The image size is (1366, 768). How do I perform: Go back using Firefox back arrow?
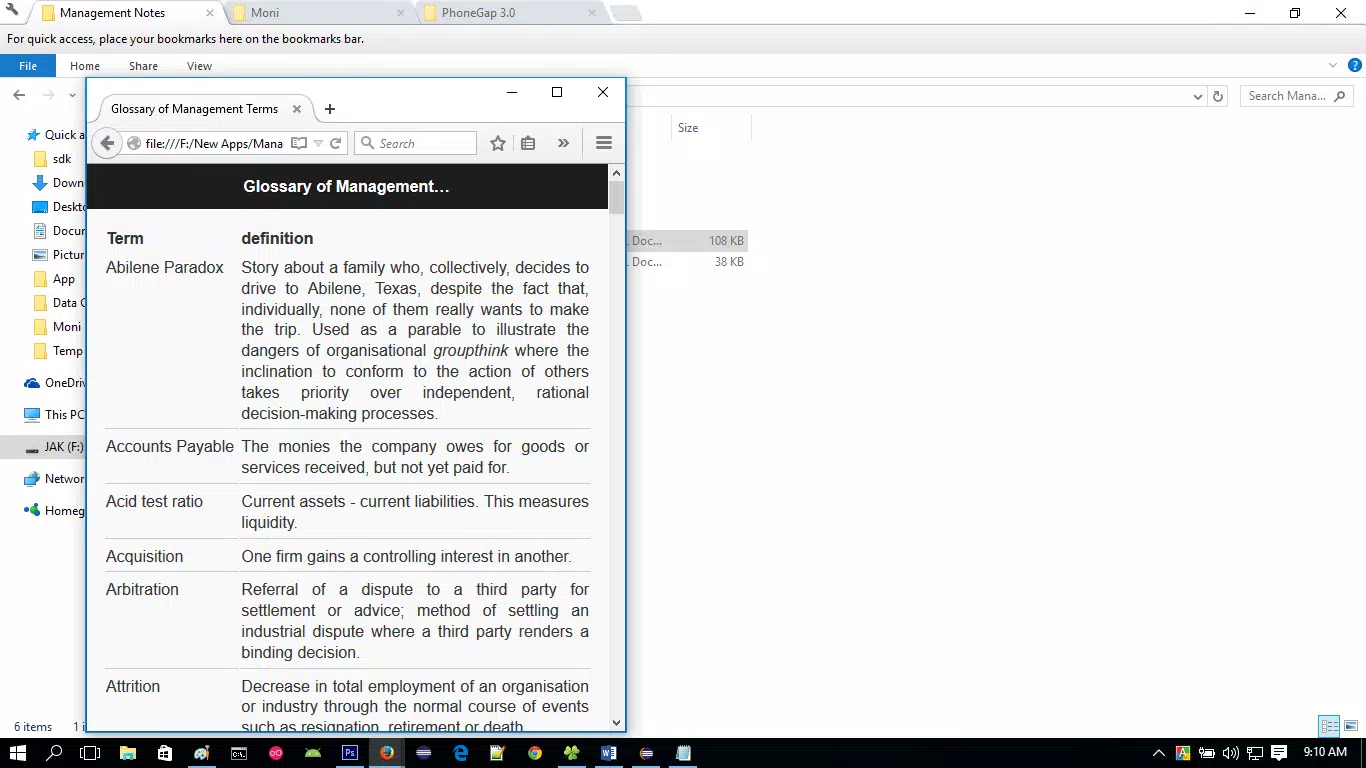pyautogui.click(x=107, y=143)
